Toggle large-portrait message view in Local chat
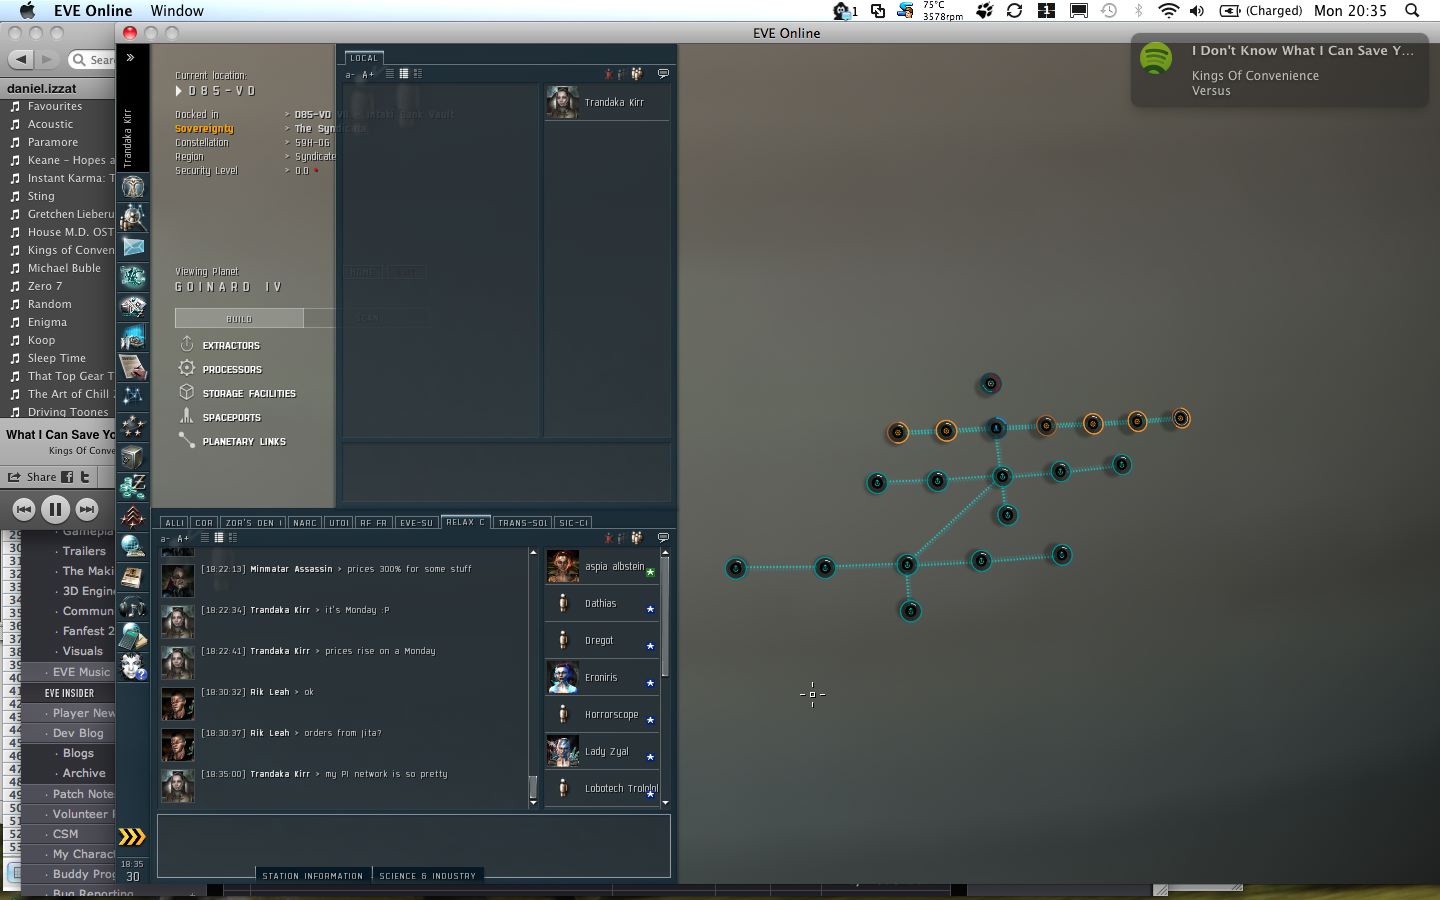The height and width of the screenshot is (900, 1440). click(417, 73)
